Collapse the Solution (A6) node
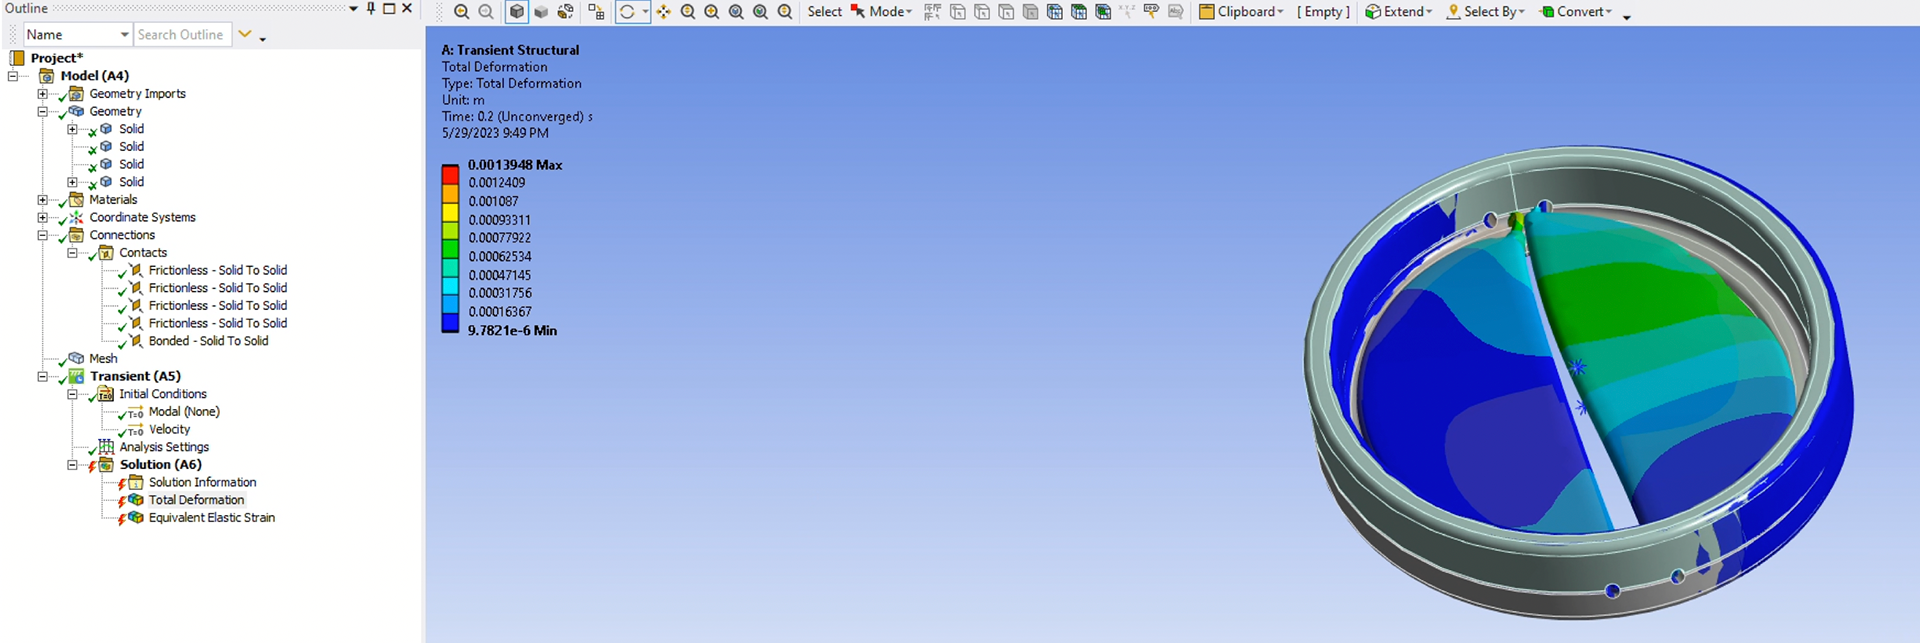Image resolution: width=1920 pixels, height=643 pixels. (x=73, y=465)
